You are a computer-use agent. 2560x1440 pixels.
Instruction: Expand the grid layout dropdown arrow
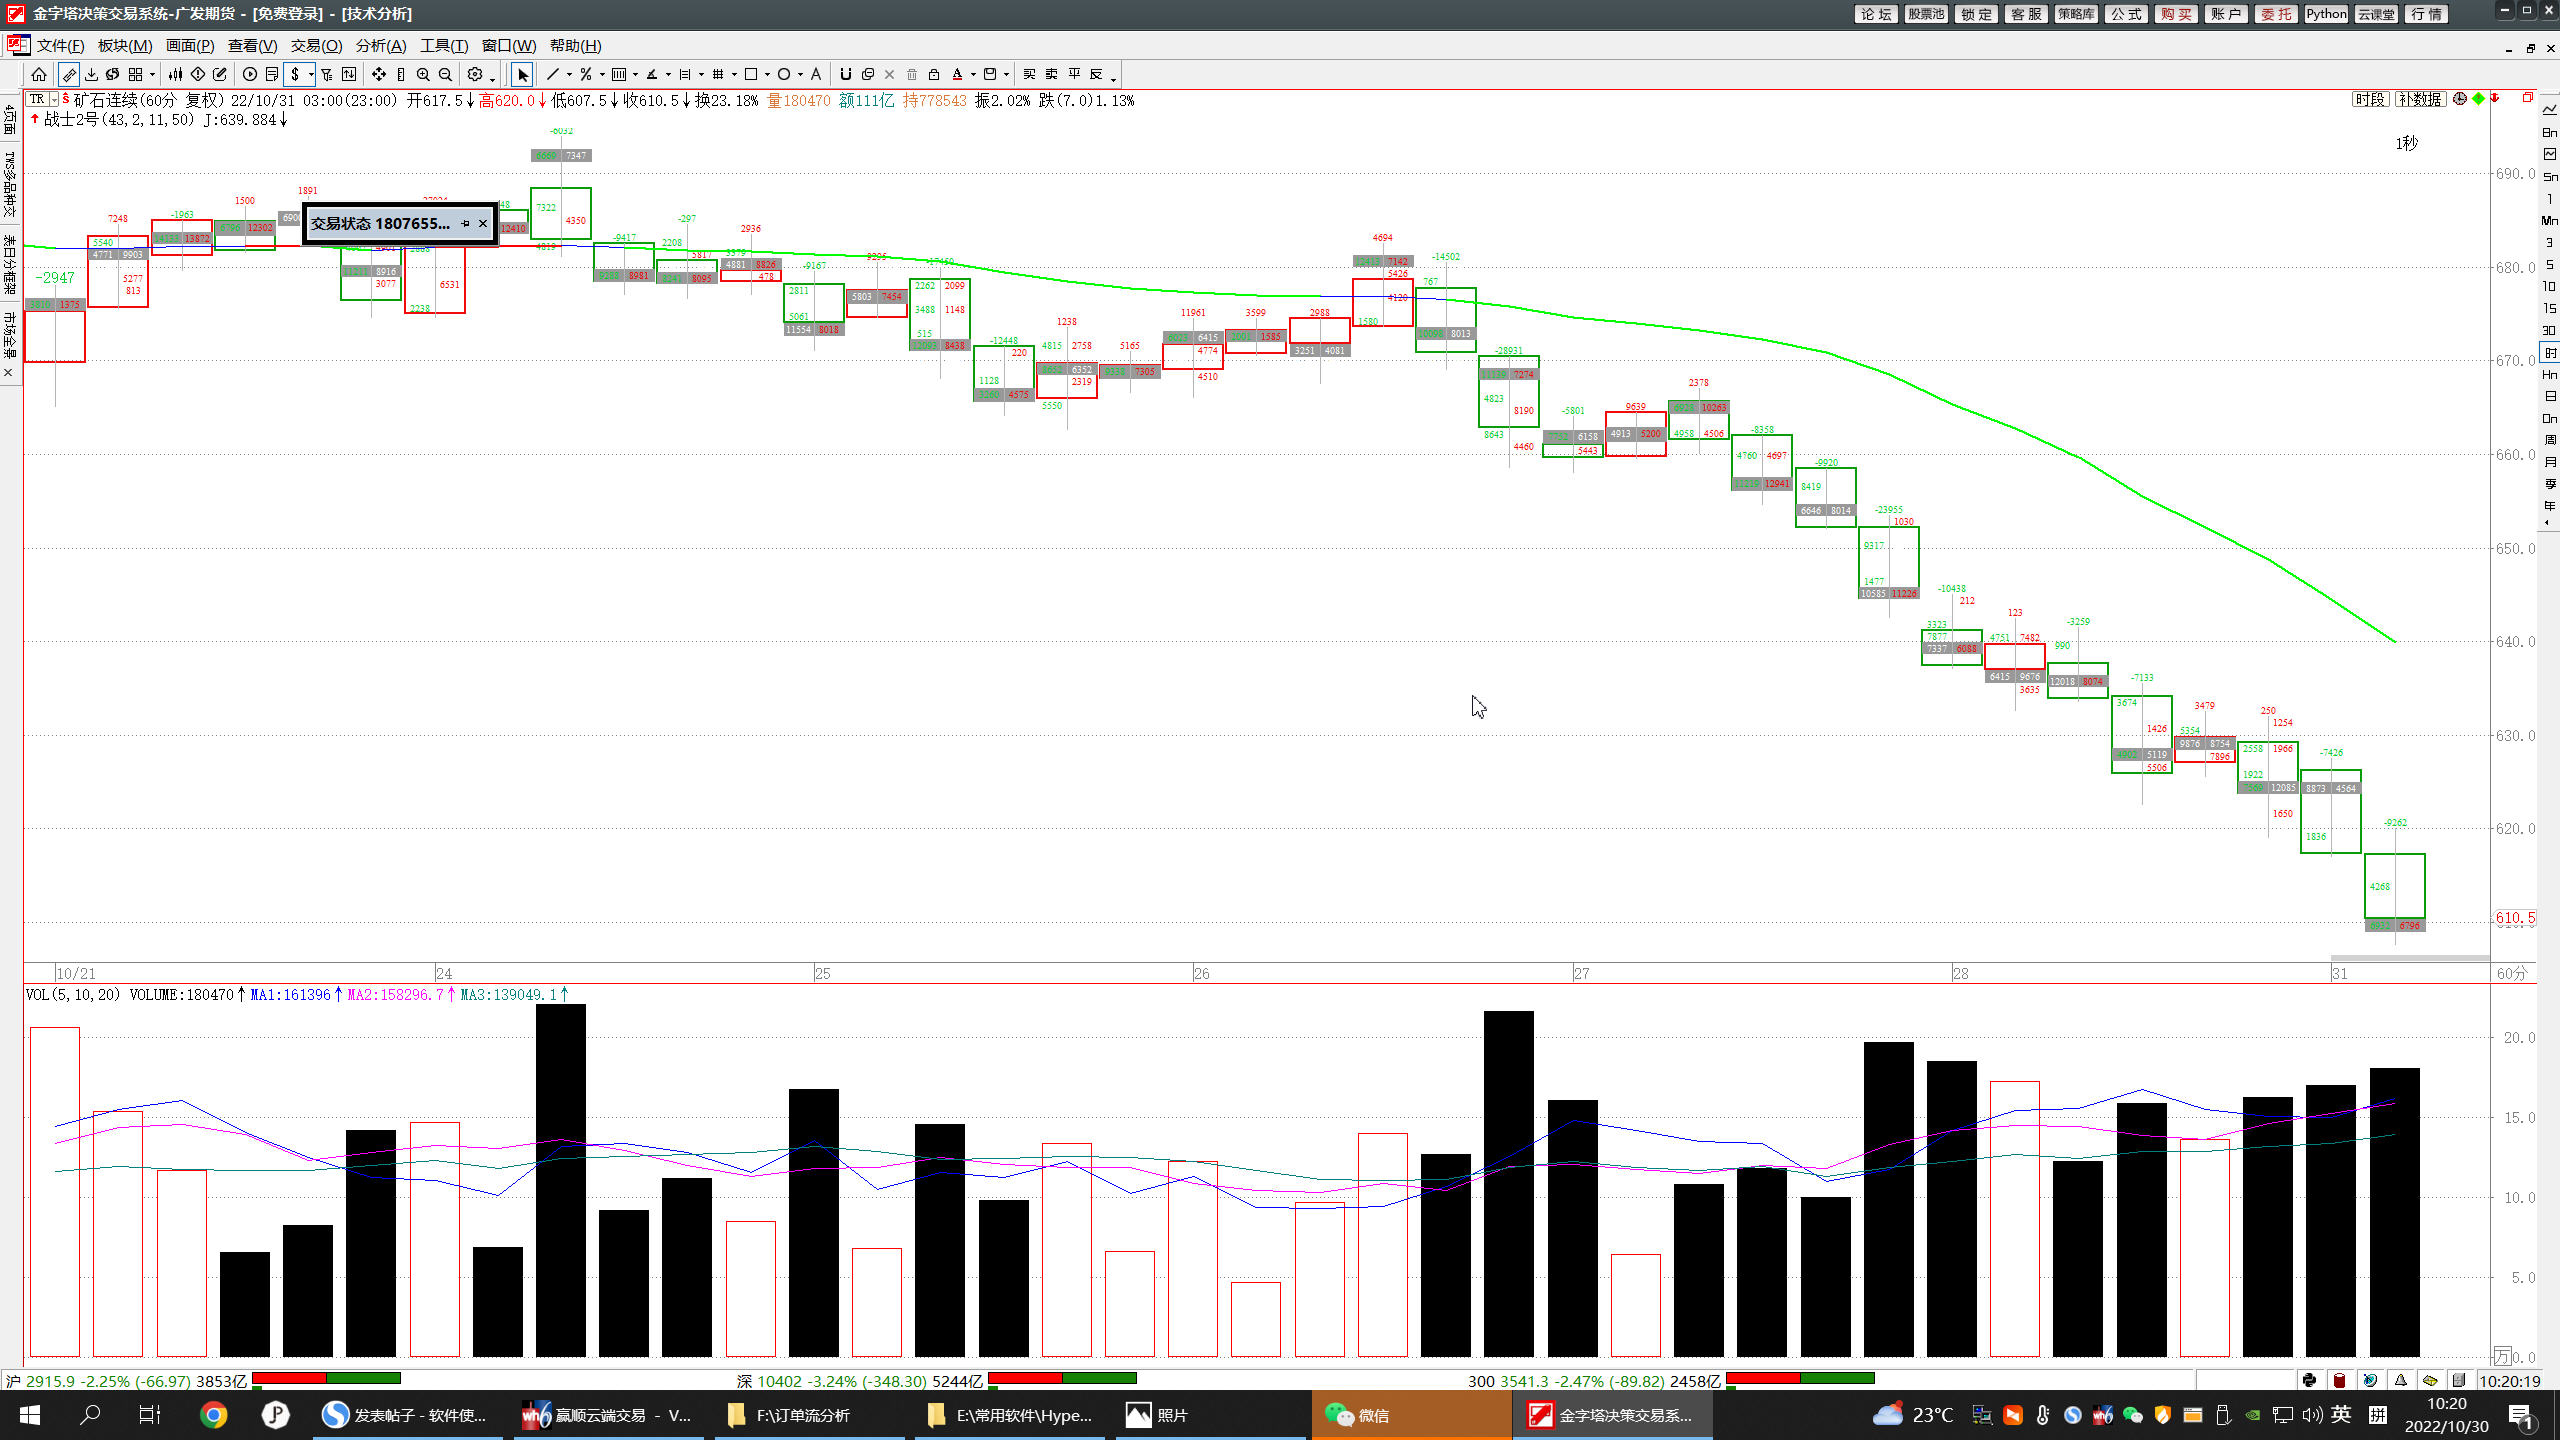(152, 75)
